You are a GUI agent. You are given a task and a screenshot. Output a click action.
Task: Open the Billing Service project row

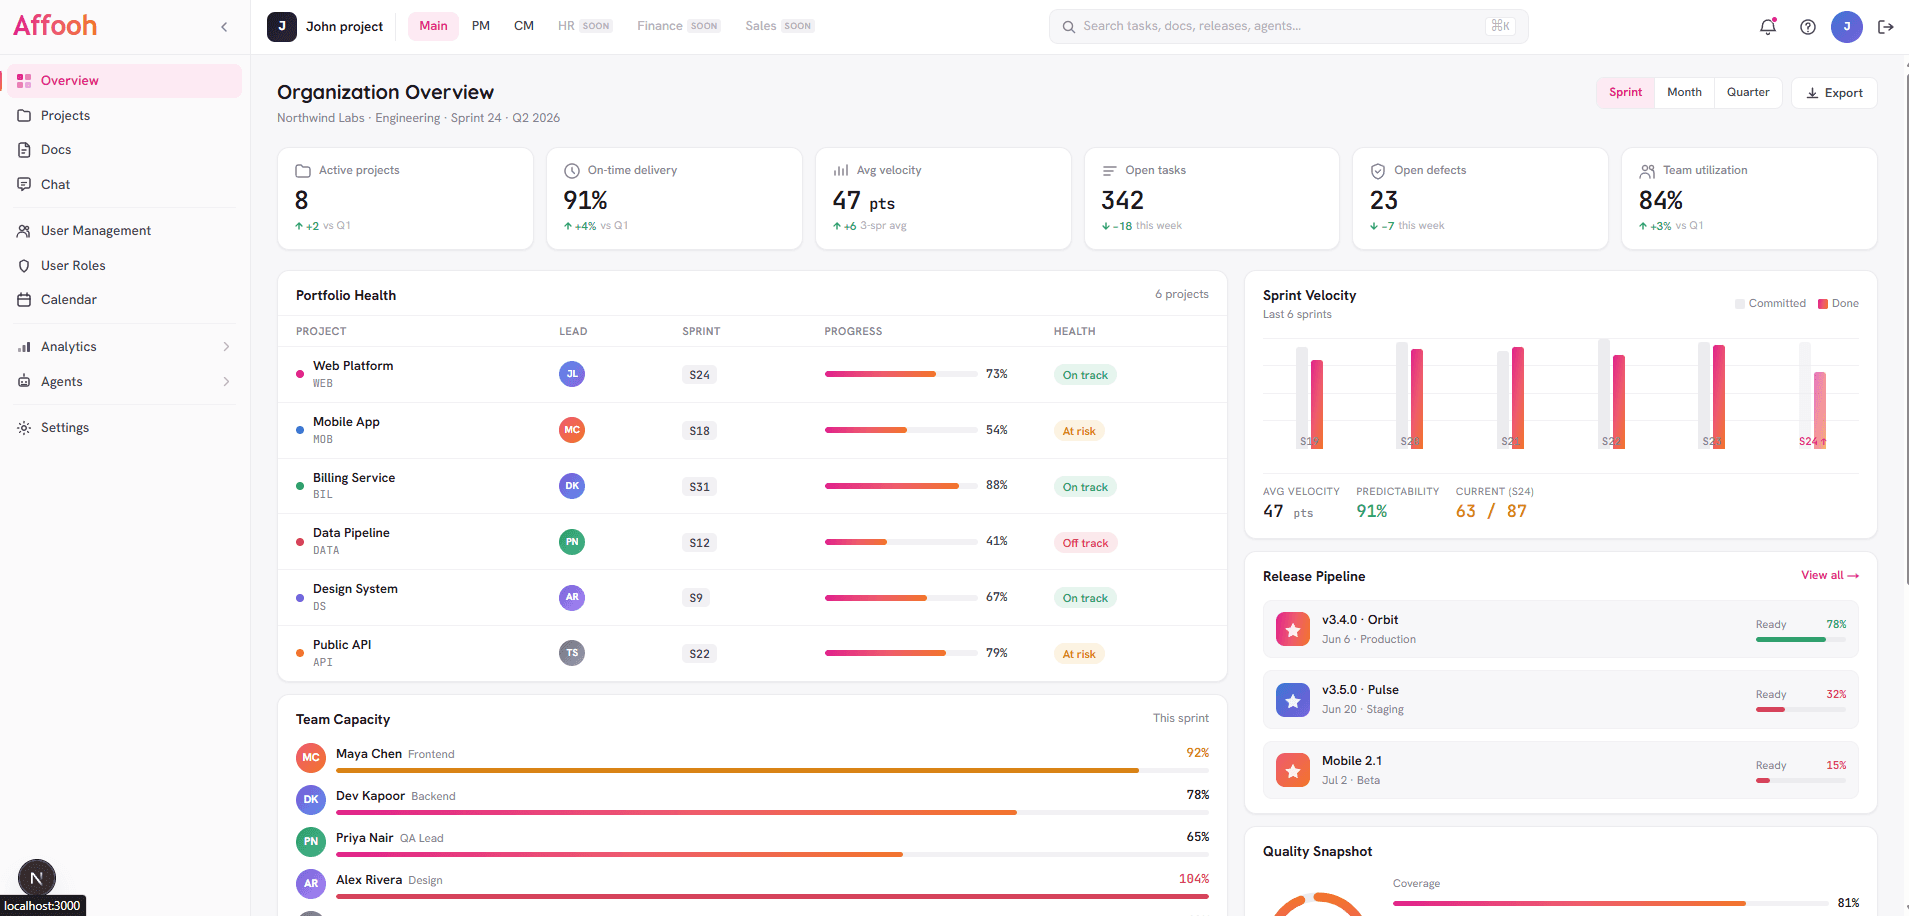pyautogui.click(x=752, y=486)
